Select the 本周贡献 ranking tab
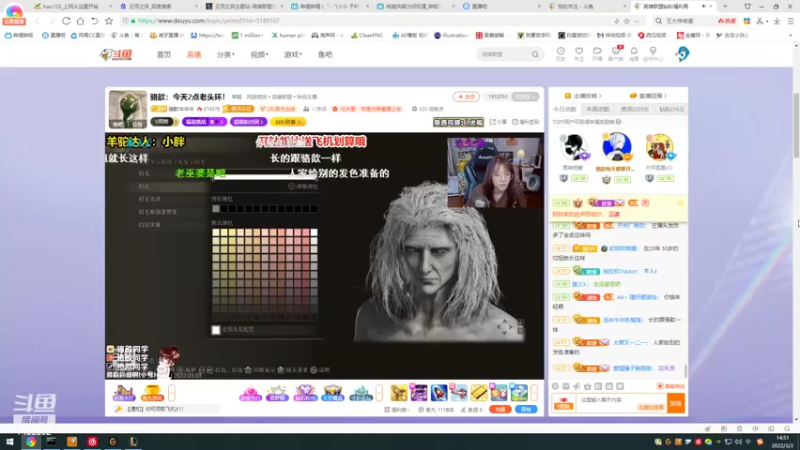This screenshot has width=800, height=450. pyautogui.click(x=597, y=109)
